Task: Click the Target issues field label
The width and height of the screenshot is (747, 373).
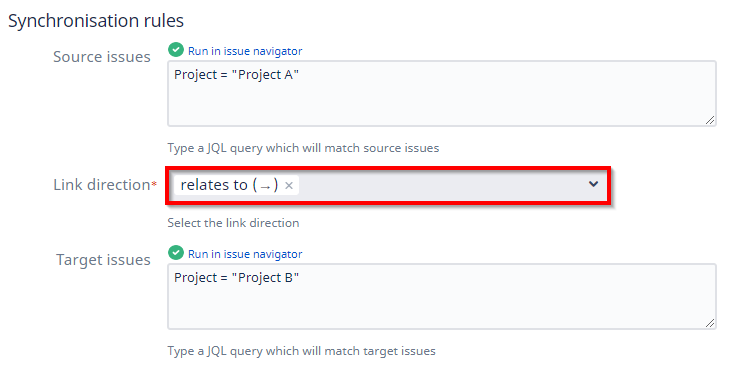Action: (x=103, y=260)
